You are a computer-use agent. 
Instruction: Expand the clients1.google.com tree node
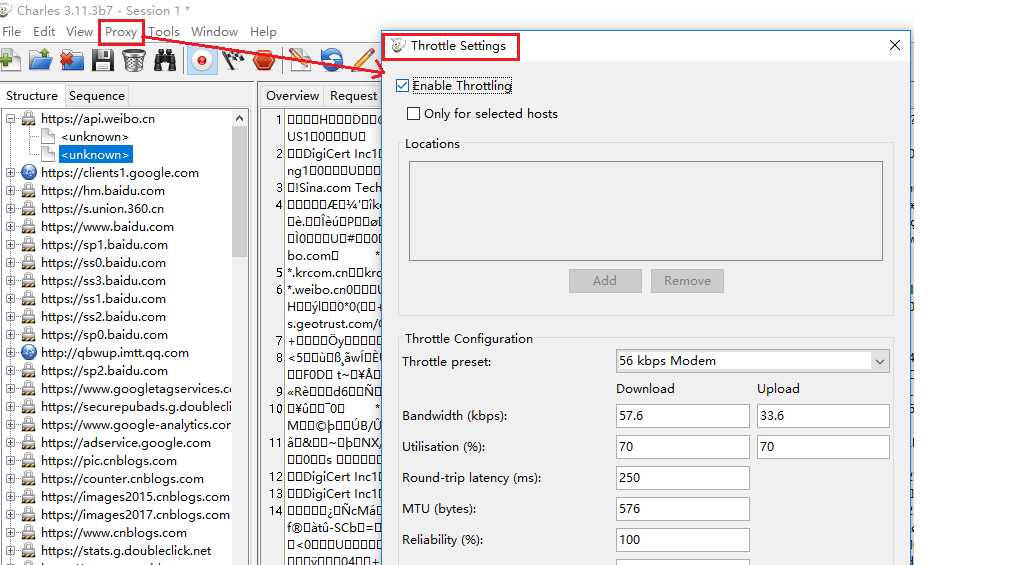point(10,173)
